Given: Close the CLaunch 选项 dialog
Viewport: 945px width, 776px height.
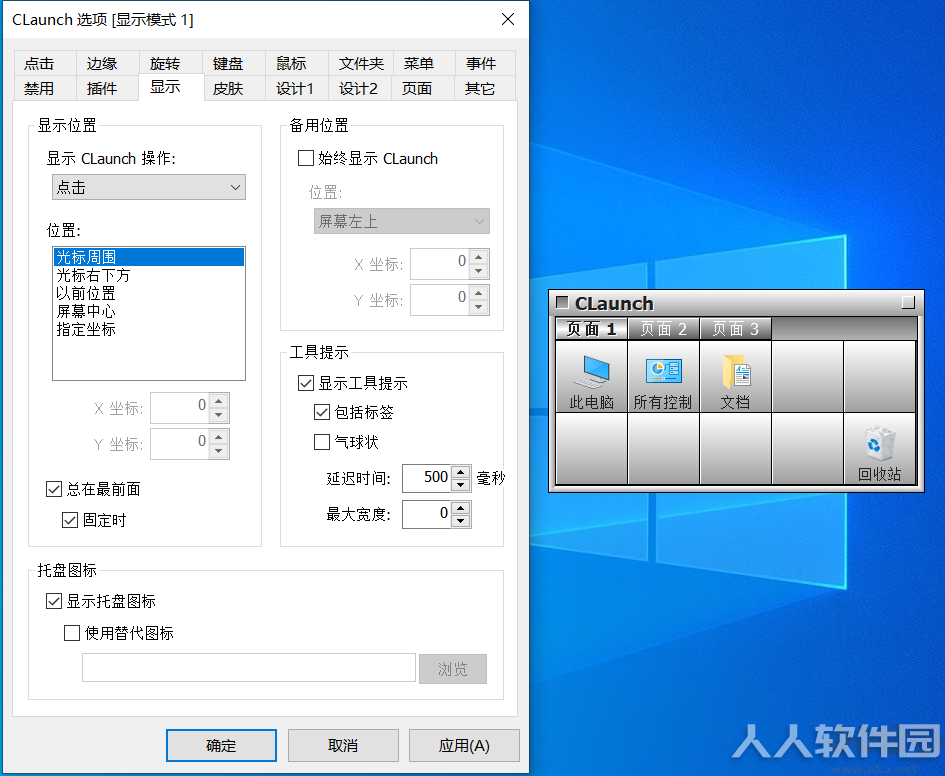Looking at the screenshot, I should click(x=508, y=19).
